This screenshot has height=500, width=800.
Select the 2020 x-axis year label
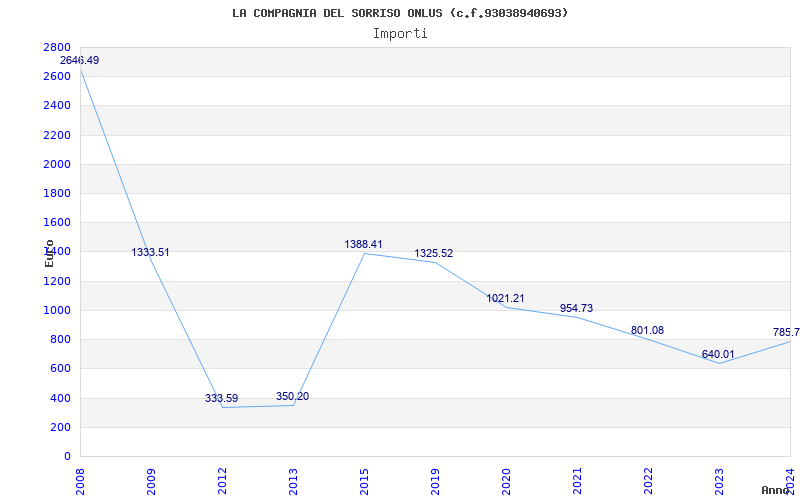pyautogui.click(x=505, y=482)
